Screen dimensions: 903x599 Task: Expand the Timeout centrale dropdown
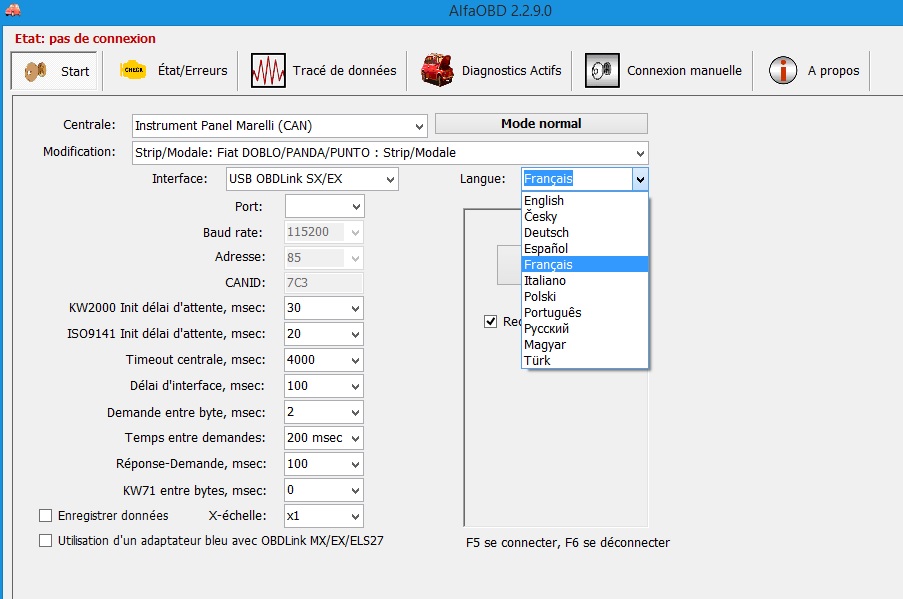point(355,360)
